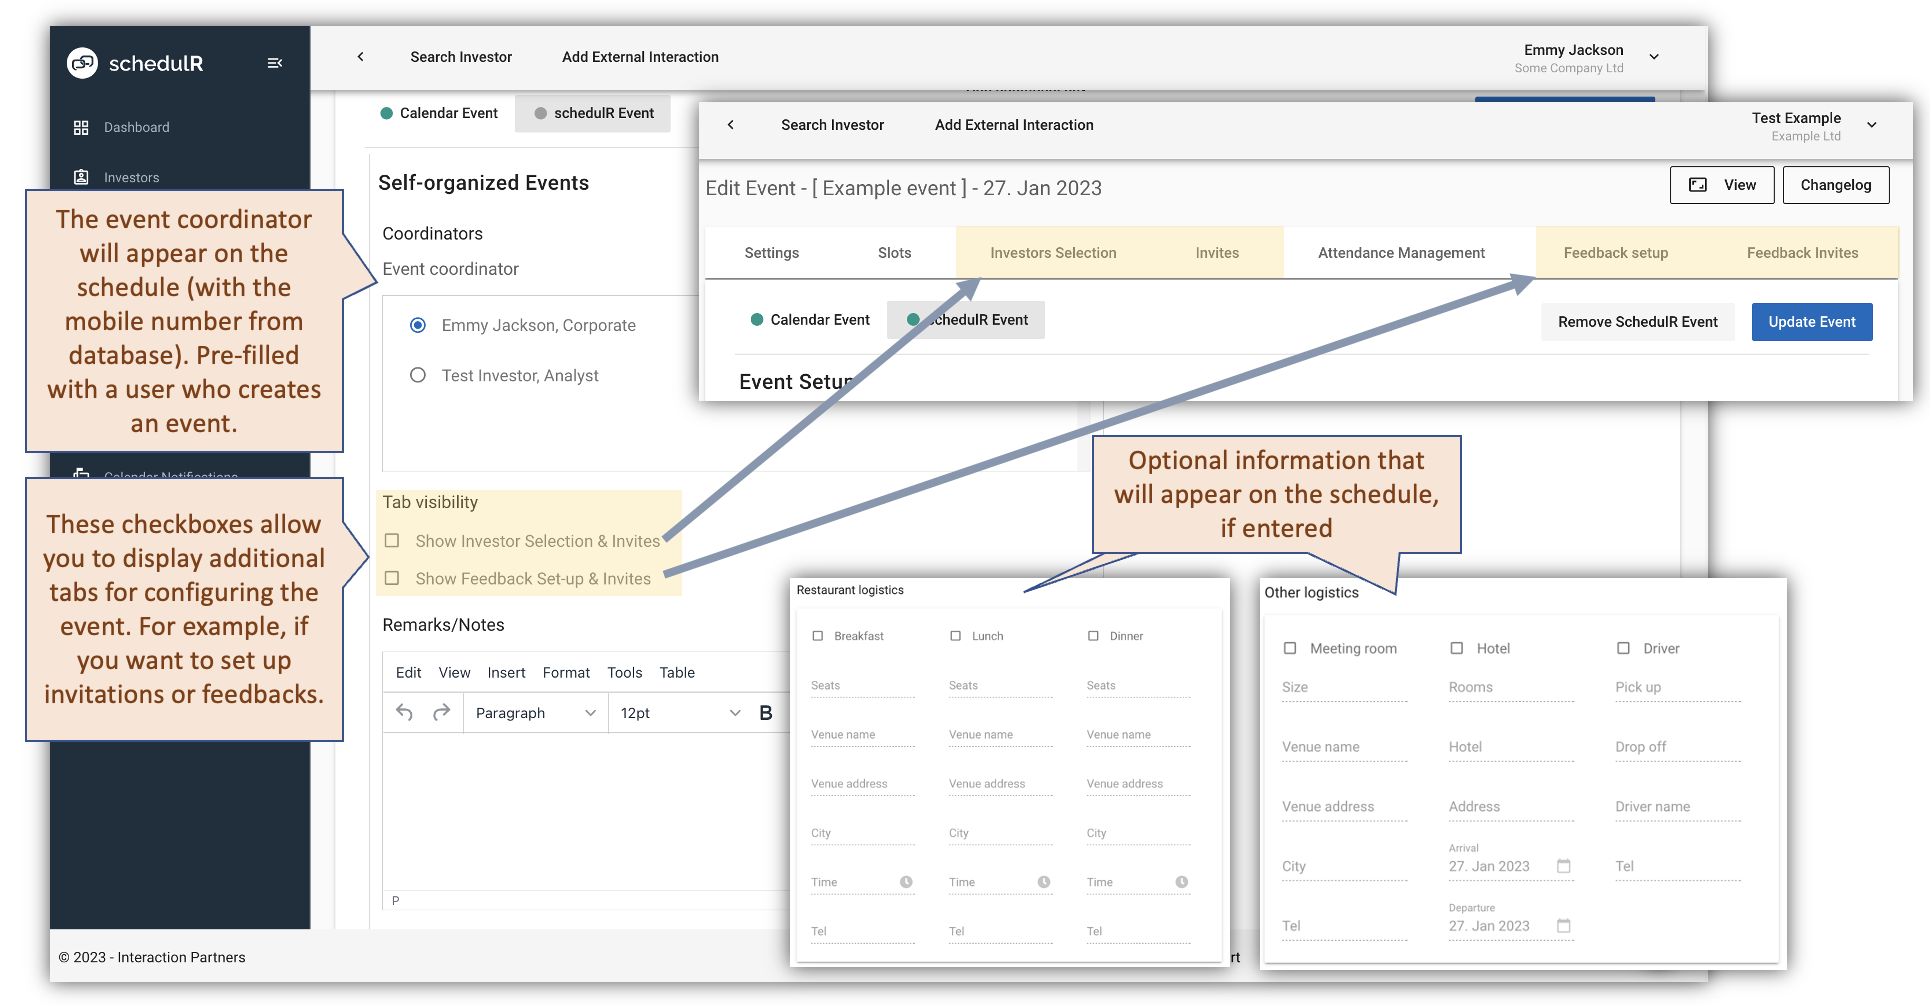1930x1006 pixels.
Task: Select Test Investor, Analyst as event coordinator
Action: (417, 375)
